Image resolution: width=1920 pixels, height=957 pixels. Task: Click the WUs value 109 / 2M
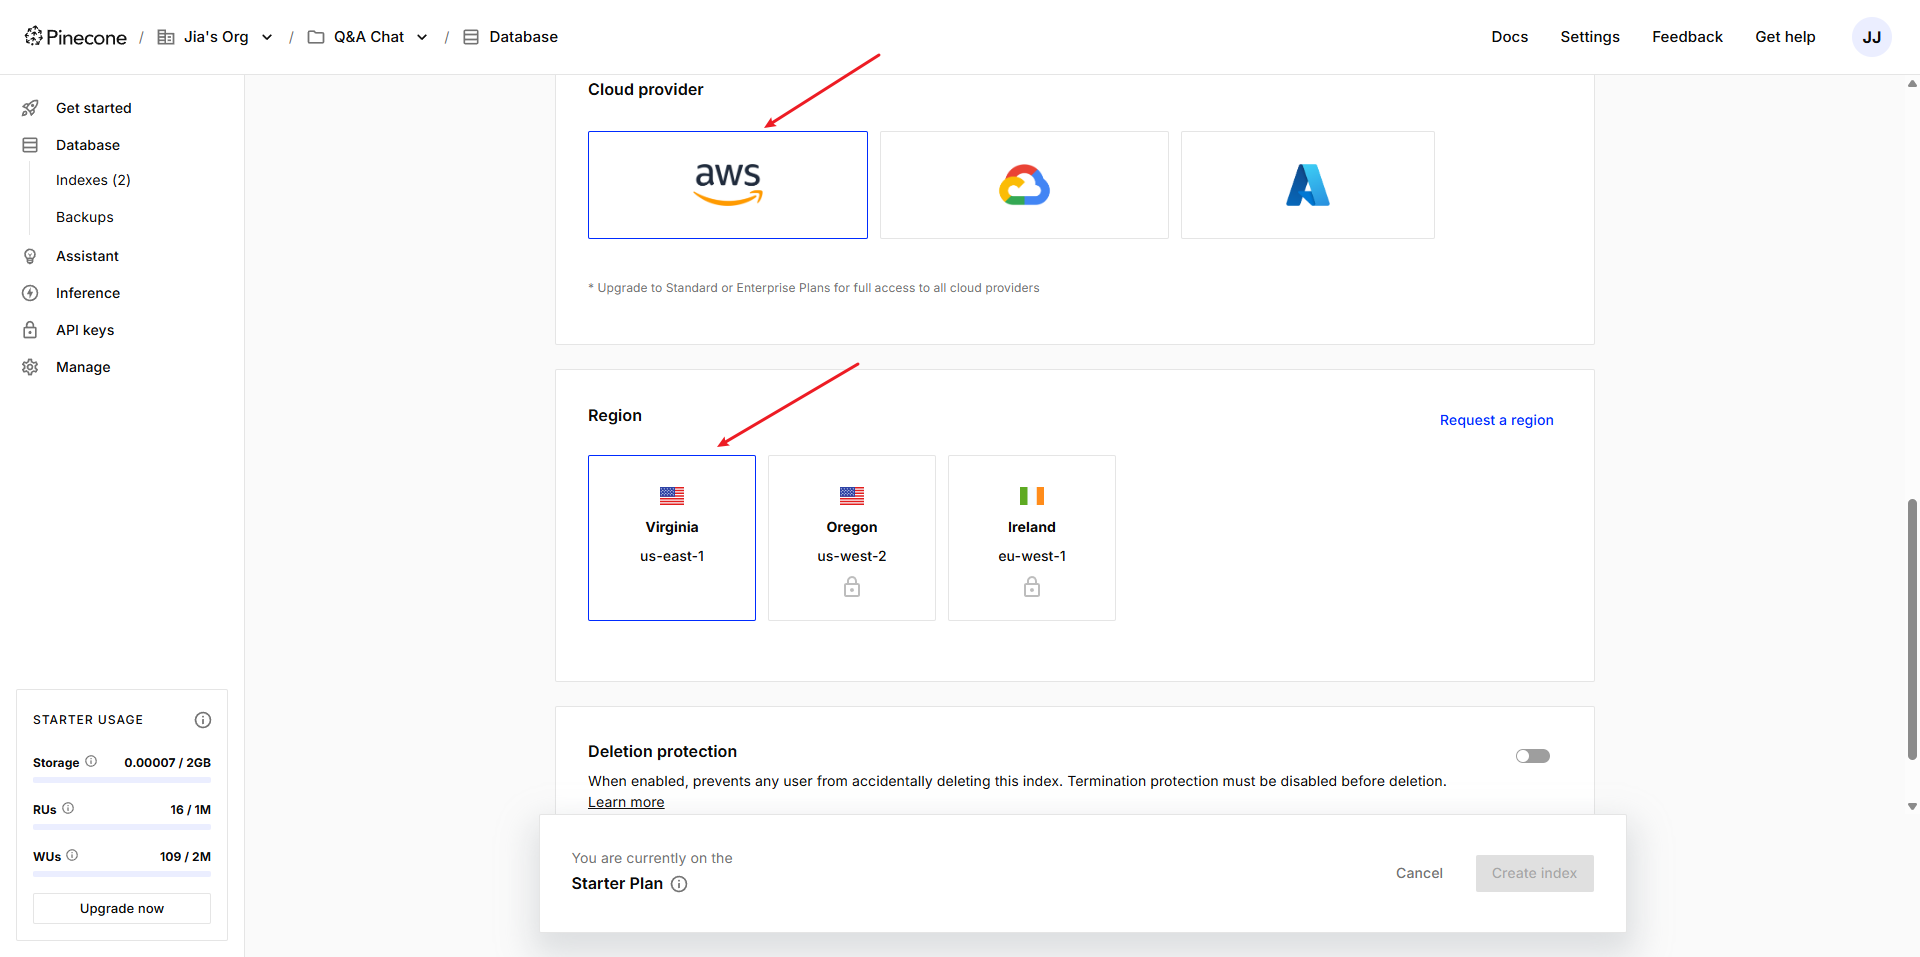click(x=185, y=856)
